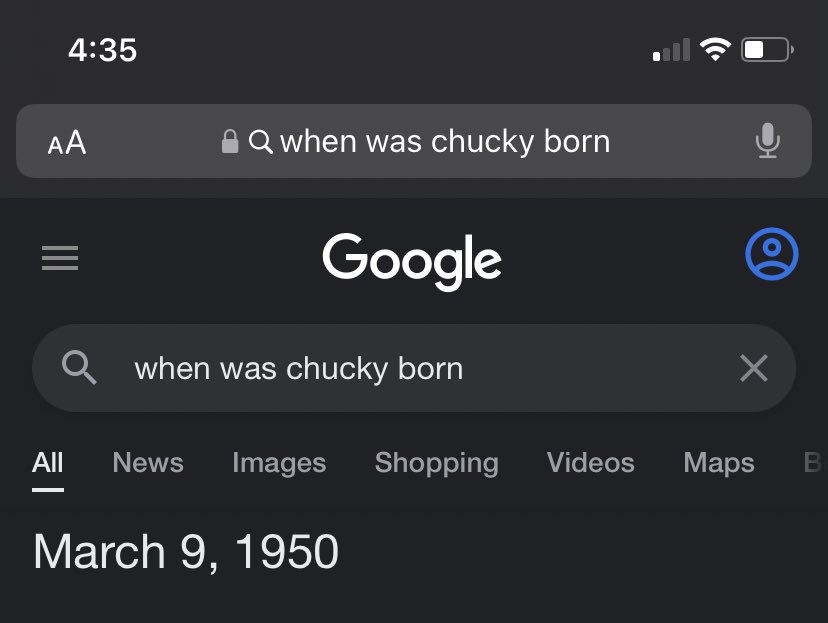Open the Google hamburger menu
The height and width of the screenshot is (623, 828).
[x=60, y=258]
